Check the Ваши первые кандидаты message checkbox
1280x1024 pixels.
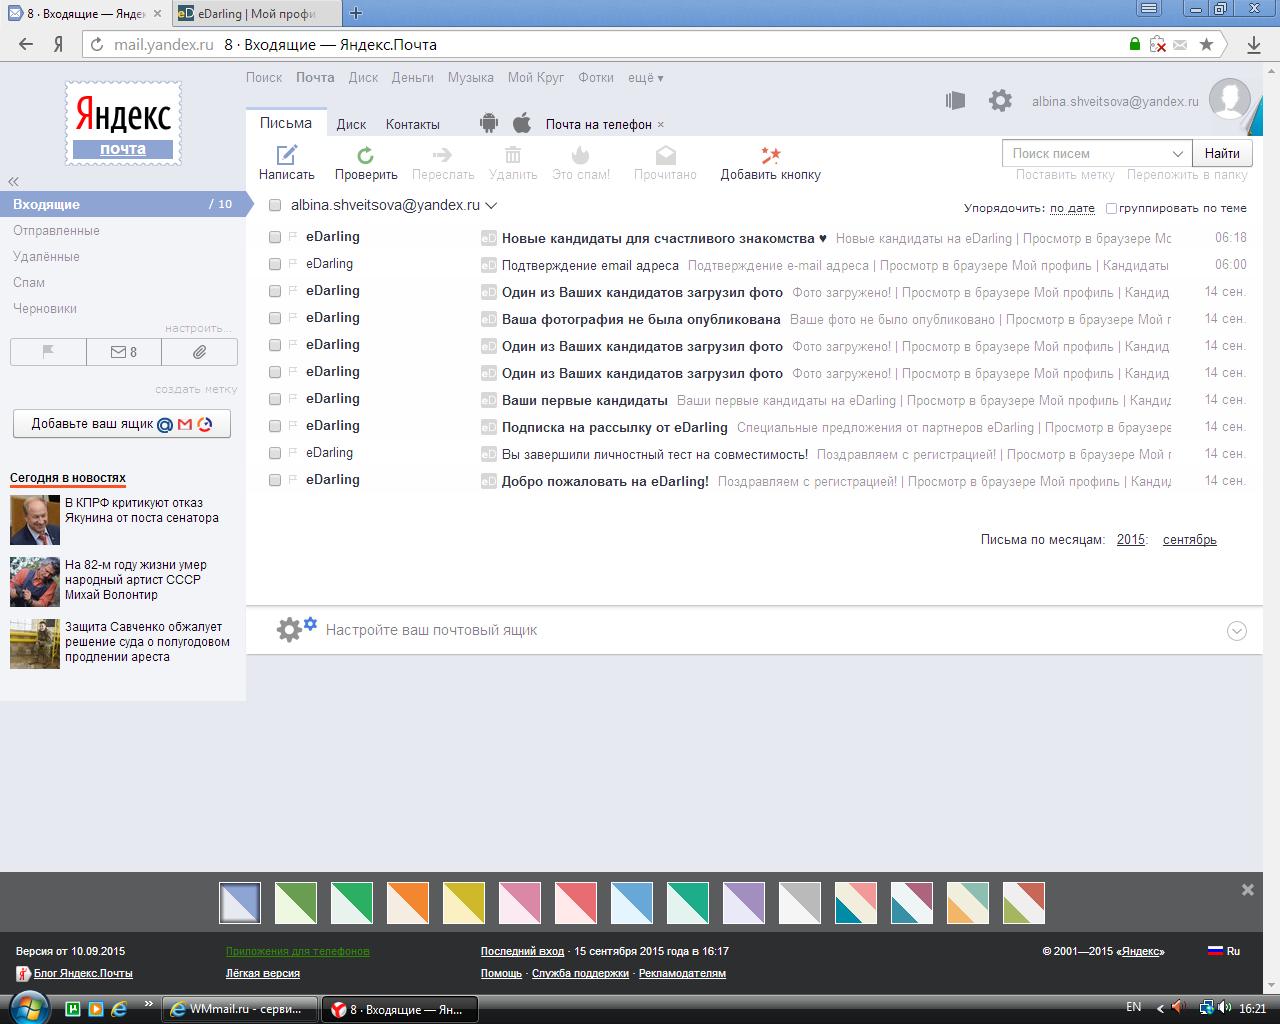pyautogui.click(x=275, y=399)
